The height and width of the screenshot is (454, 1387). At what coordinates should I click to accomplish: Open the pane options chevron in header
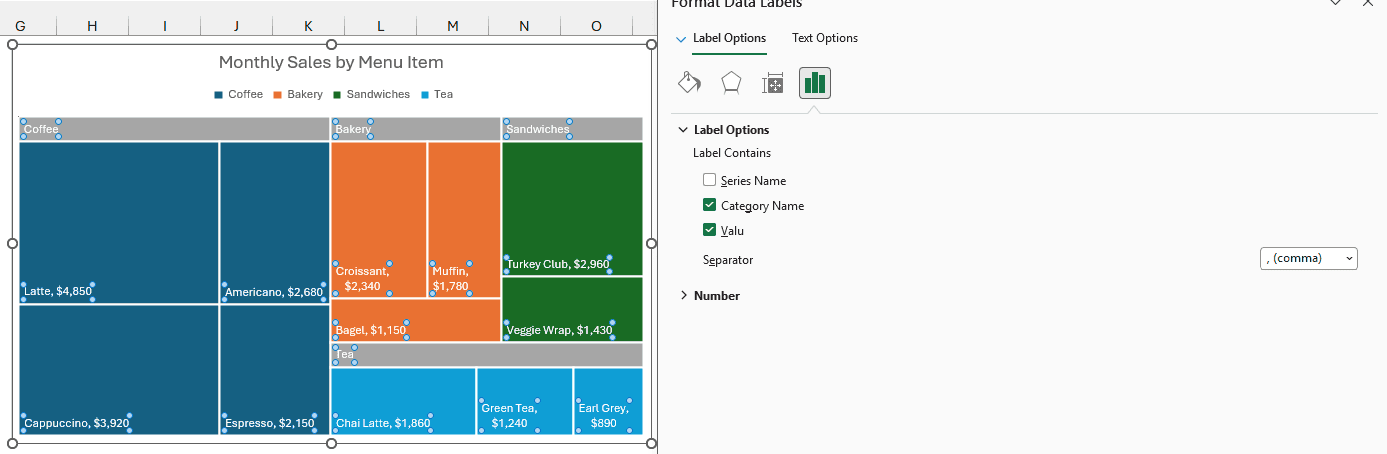click(1335, 4)
